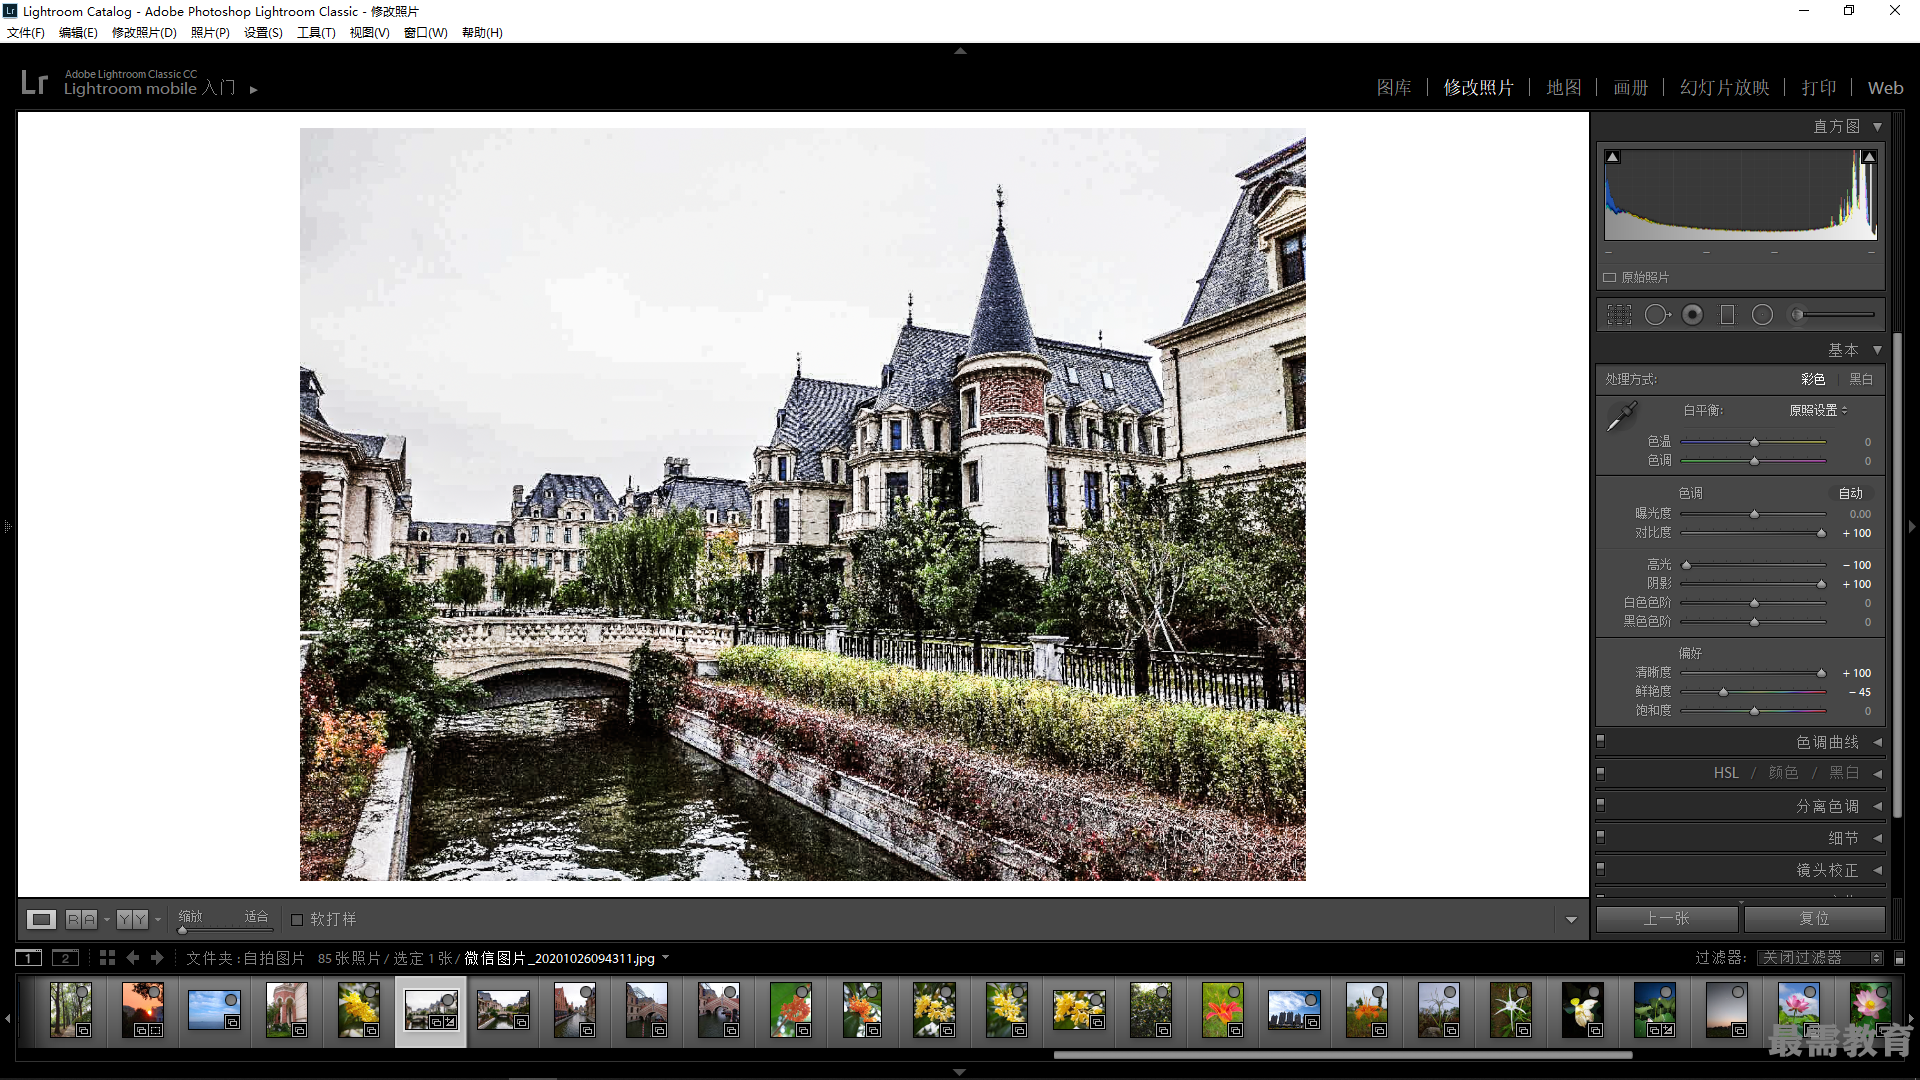
Task: Open the filename source dropdown arrow
Action: pyautogui.click(x=665, y=958)
